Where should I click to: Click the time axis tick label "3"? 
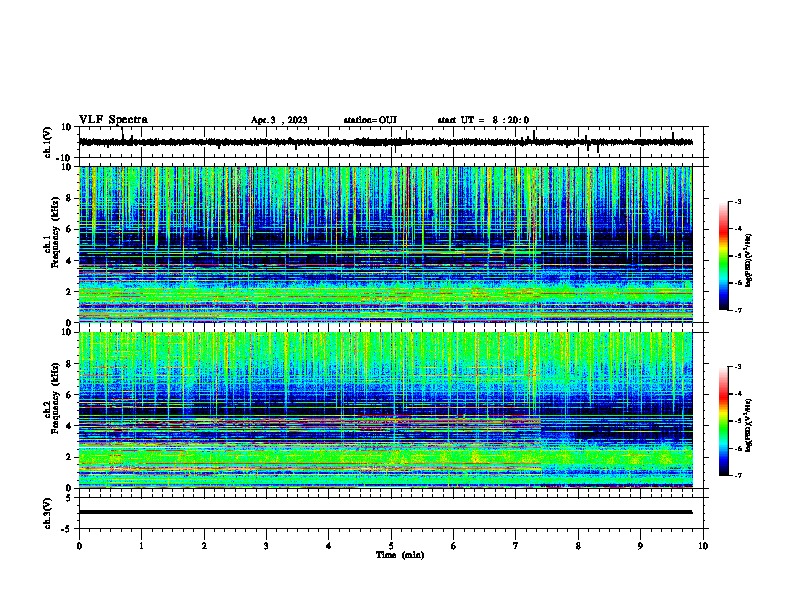coord(266,546)
